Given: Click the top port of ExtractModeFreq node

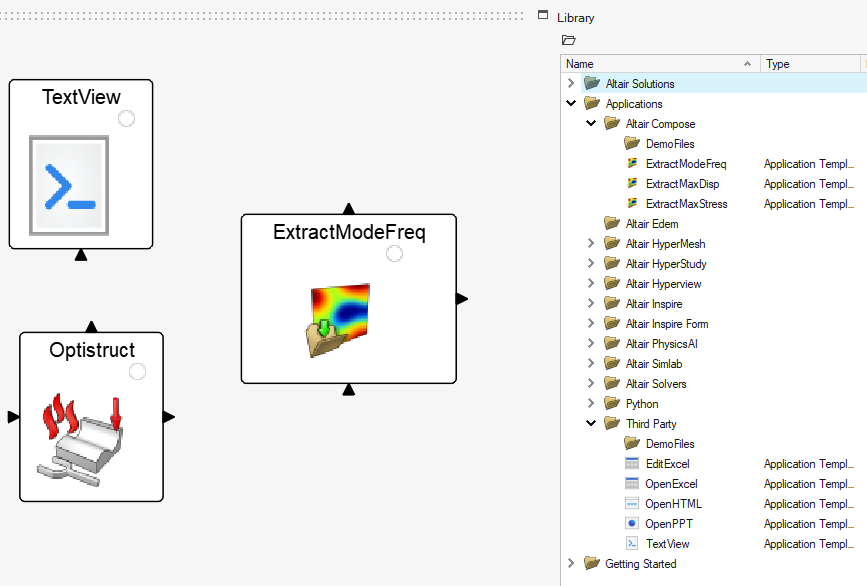Looking at the screenshot, I should (348, 208).
